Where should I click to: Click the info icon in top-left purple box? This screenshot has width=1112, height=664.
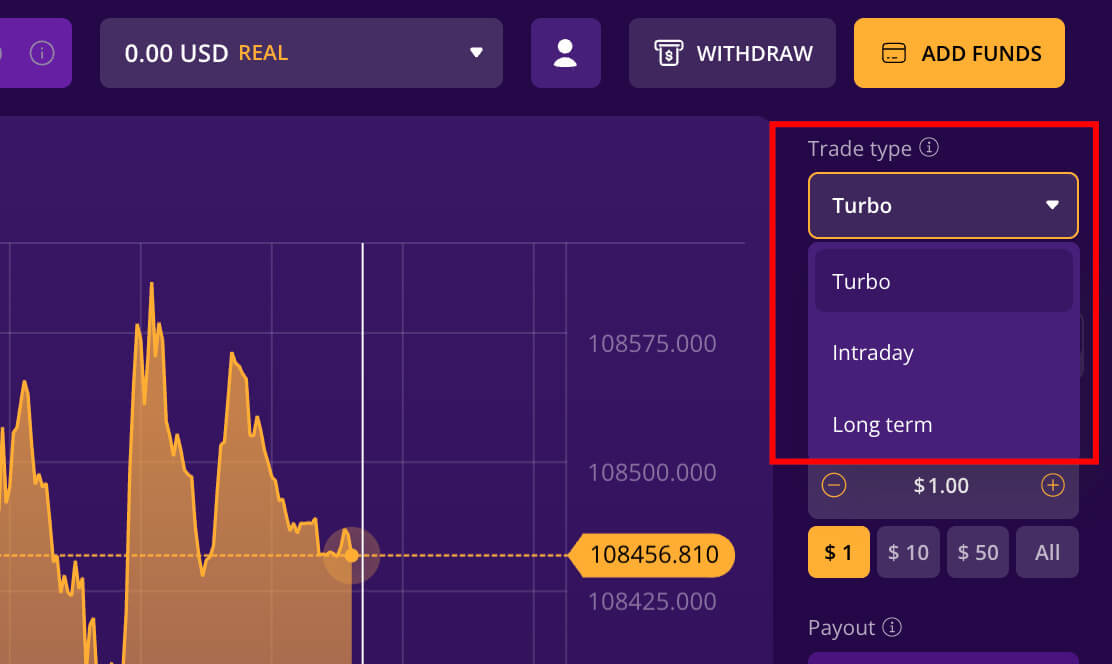click(x=42, y=53)
